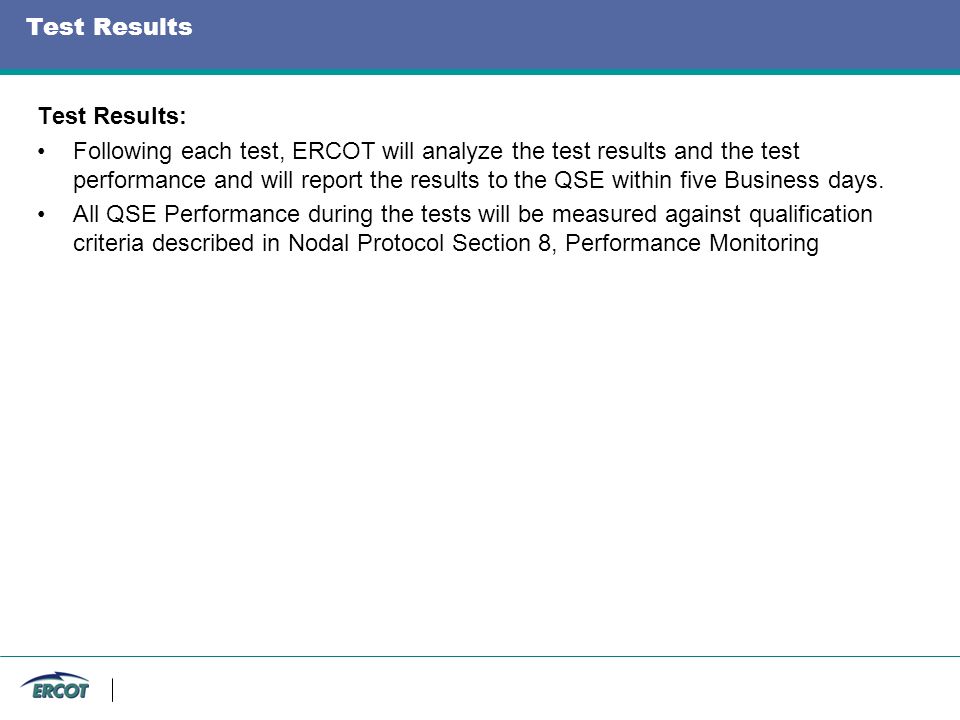Viewport: 960px width, 720px height.
Task: Click the white 'Test Results' slide title
Action: (x=109, y=27)
